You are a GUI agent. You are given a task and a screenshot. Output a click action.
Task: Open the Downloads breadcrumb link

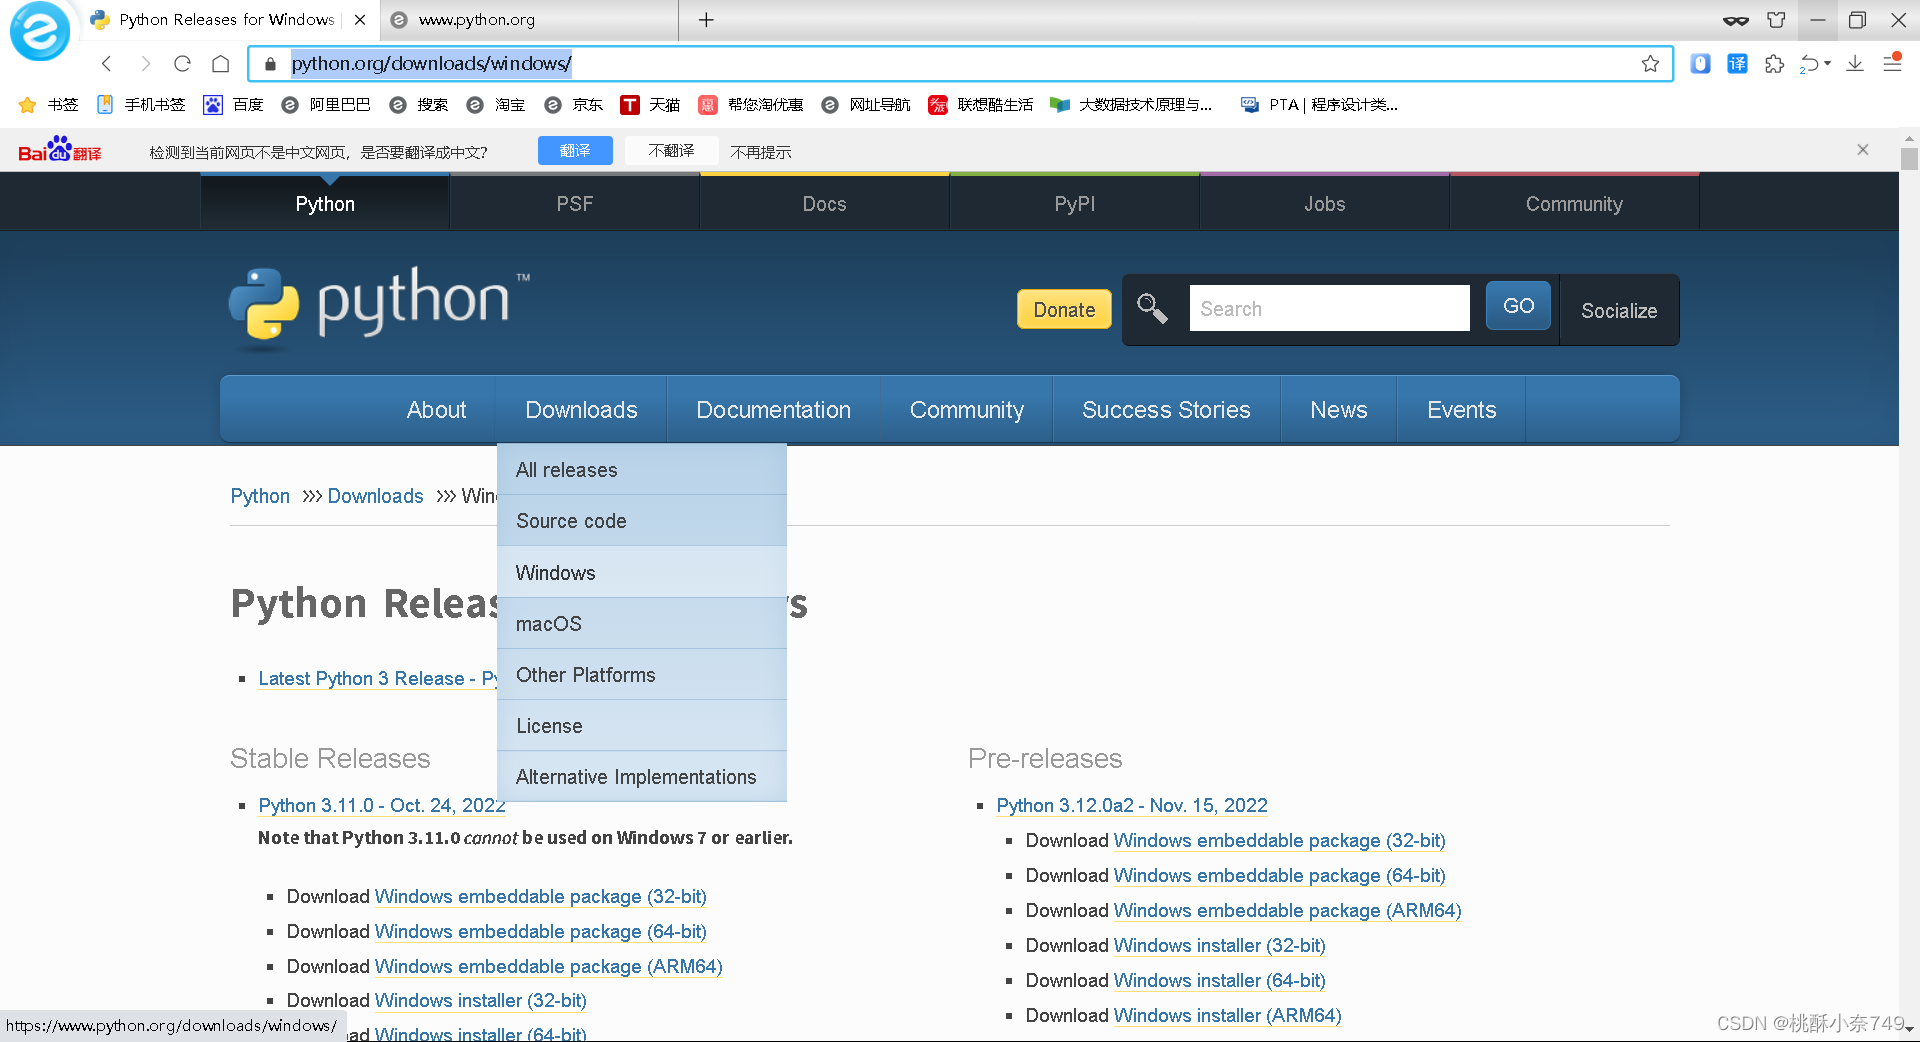pyautogui.click(x=375, y=496)
